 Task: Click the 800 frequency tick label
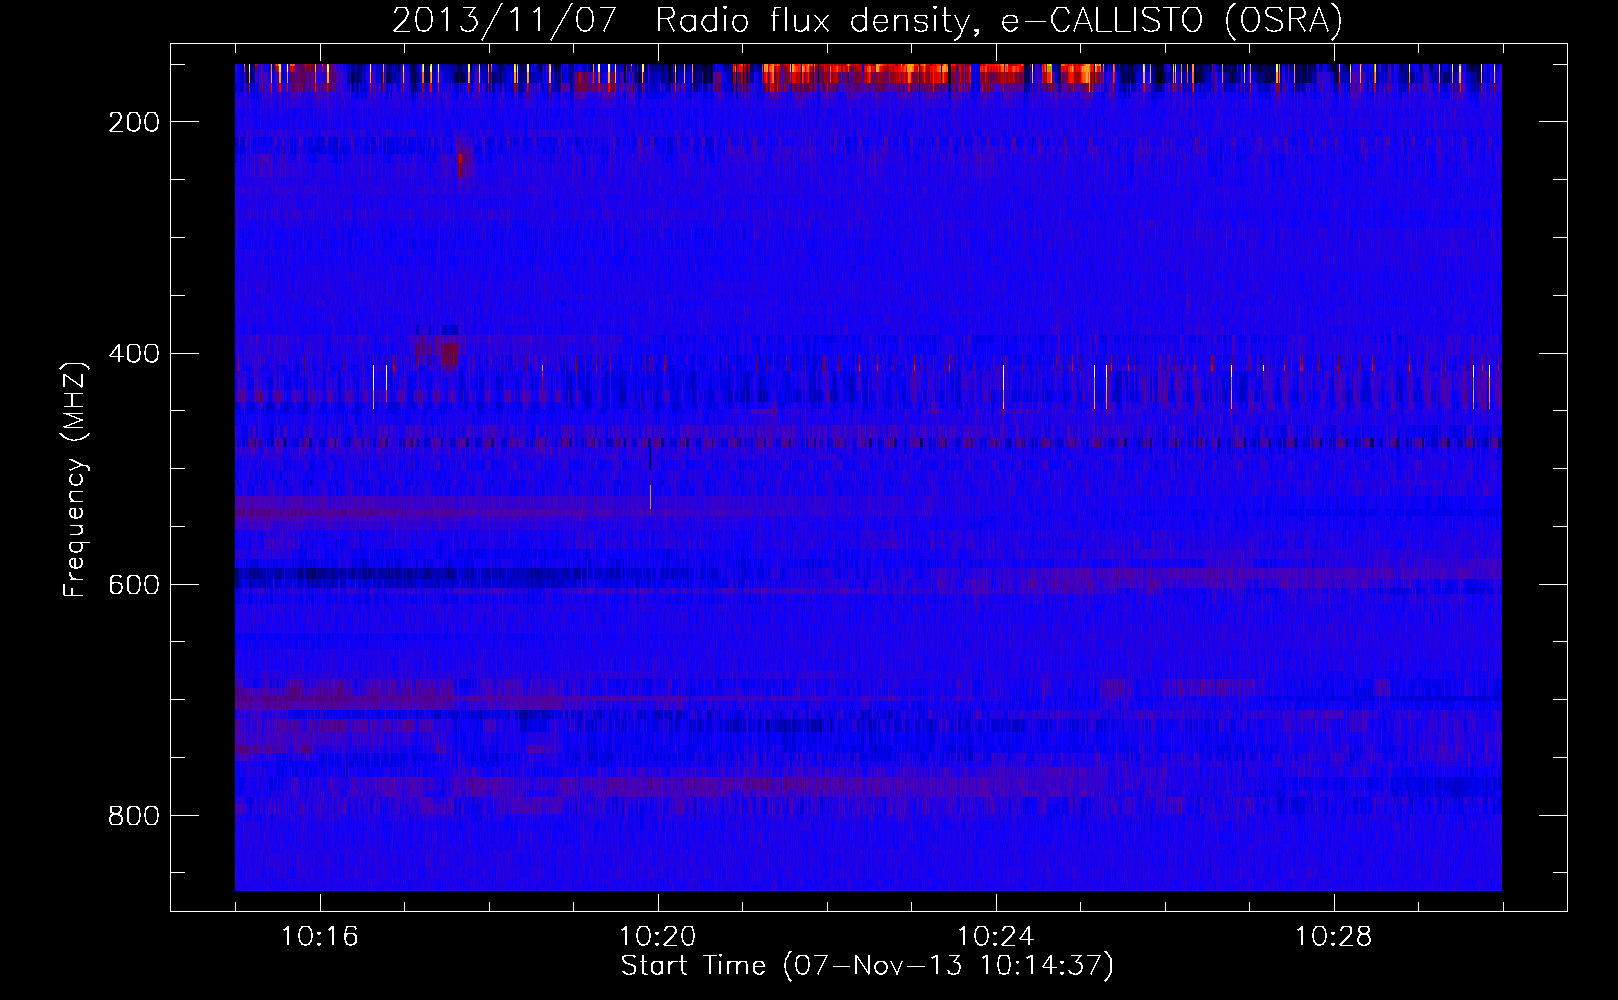134,816
